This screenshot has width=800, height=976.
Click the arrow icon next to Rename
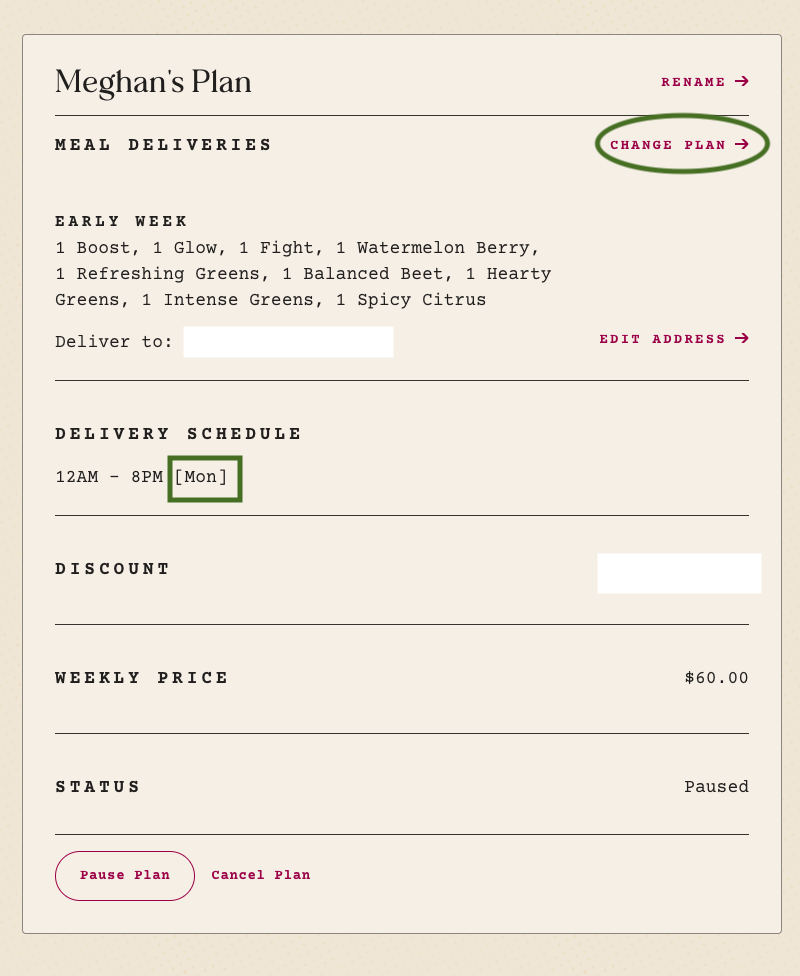(x=741, y=82)
